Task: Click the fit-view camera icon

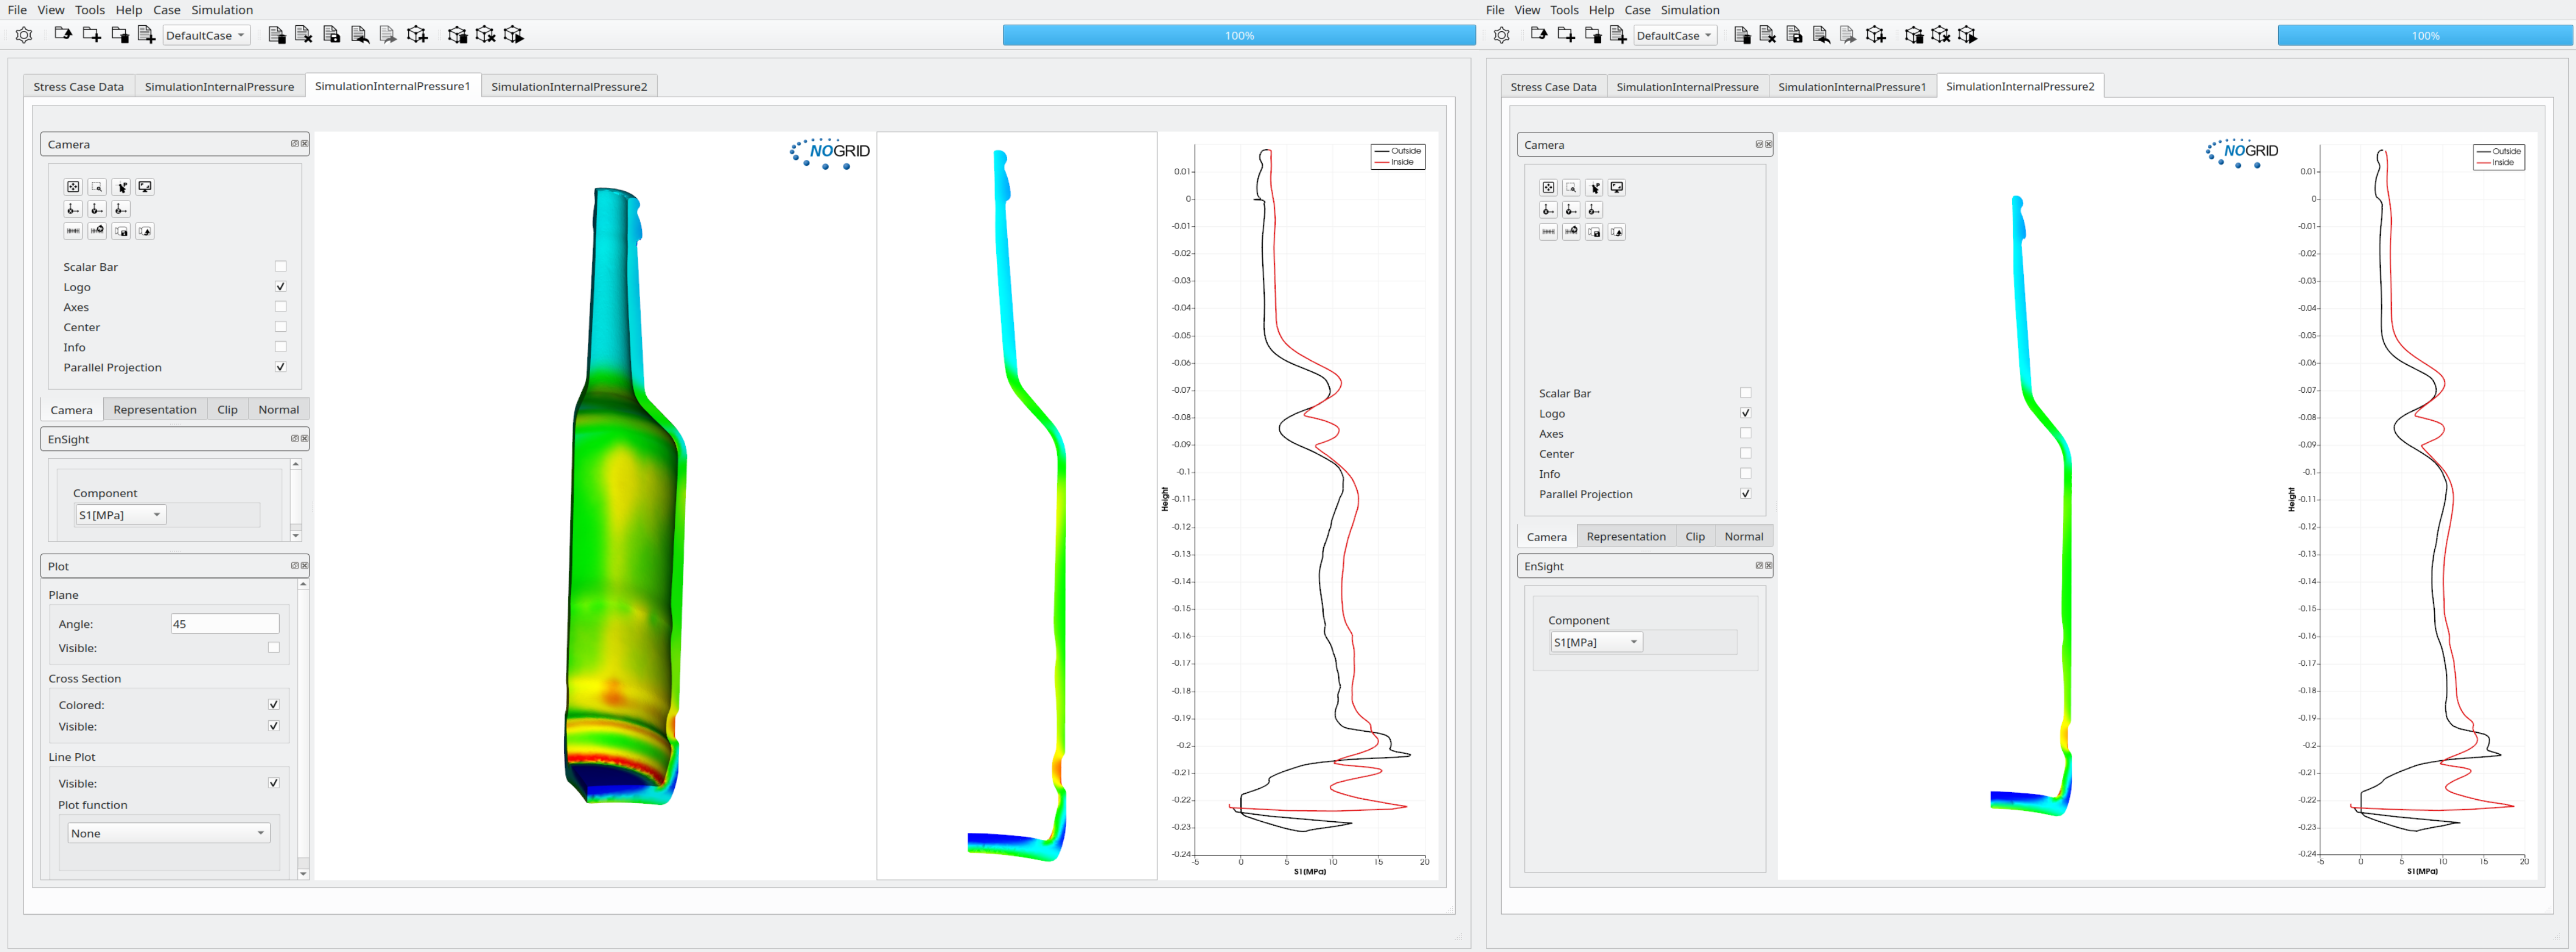Action: pyautogui.click(x=73, y=187)
